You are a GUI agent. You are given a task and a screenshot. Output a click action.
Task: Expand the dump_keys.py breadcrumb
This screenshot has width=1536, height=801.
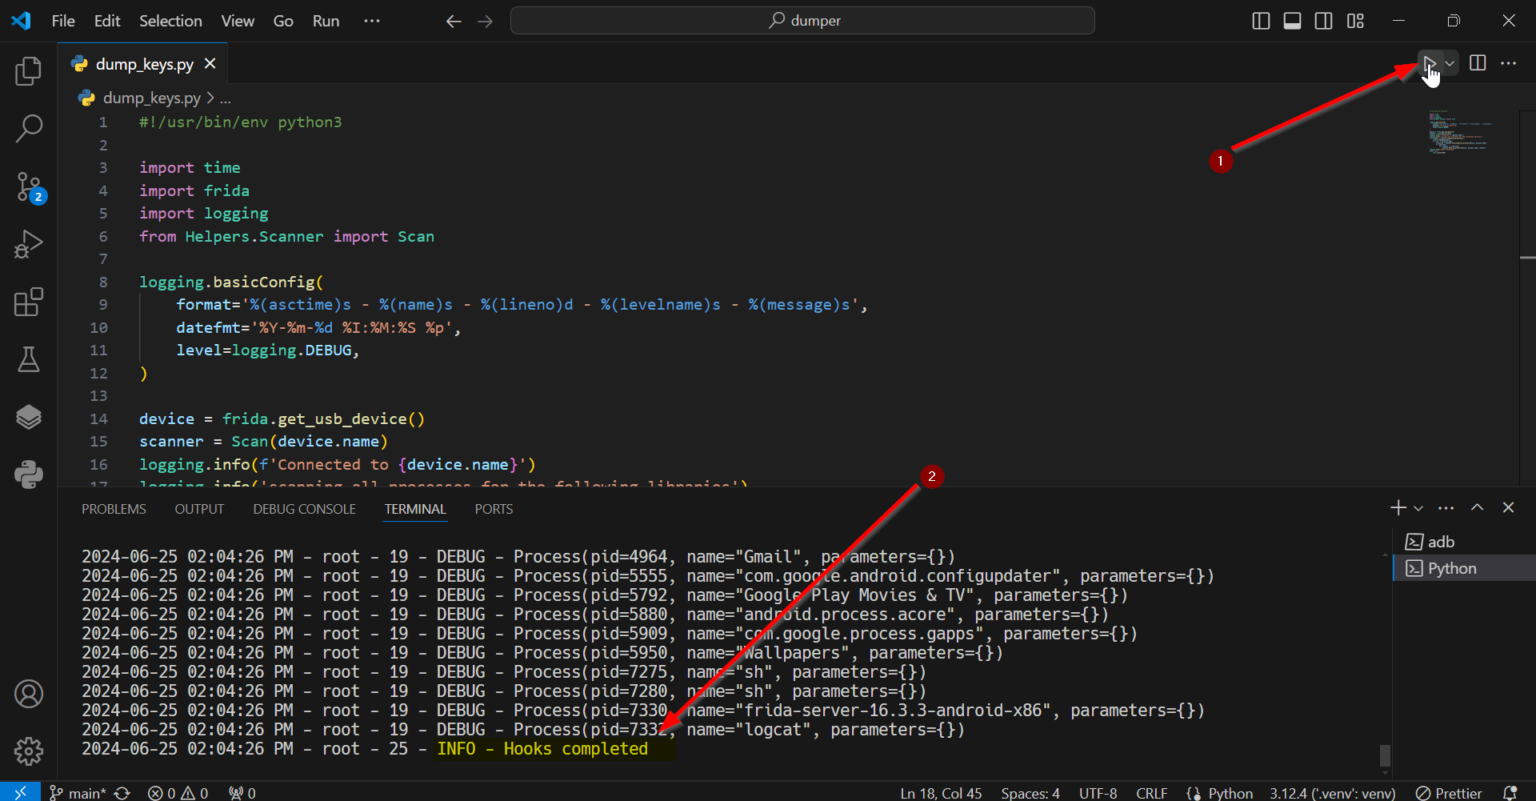[x=225, y=97]
